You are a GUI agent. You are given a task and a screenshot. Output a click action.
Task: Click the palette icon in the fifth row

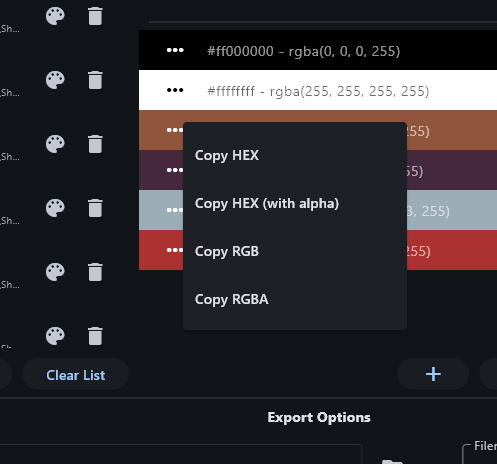pos(55,272)
